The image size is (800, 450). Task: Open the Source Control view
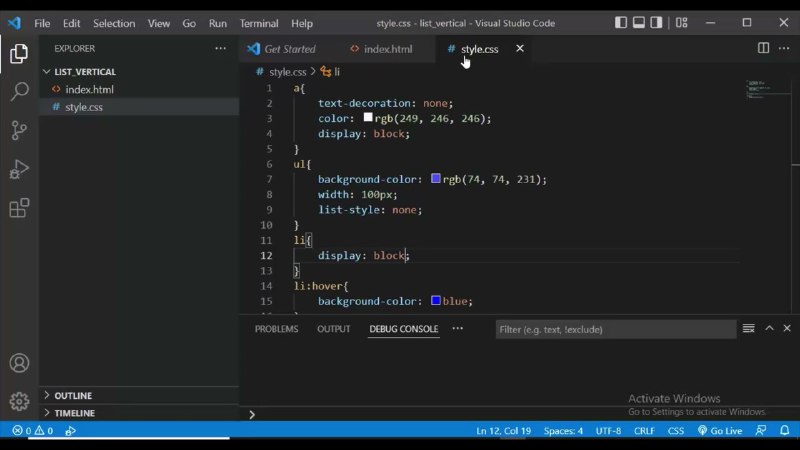[19, 130]
